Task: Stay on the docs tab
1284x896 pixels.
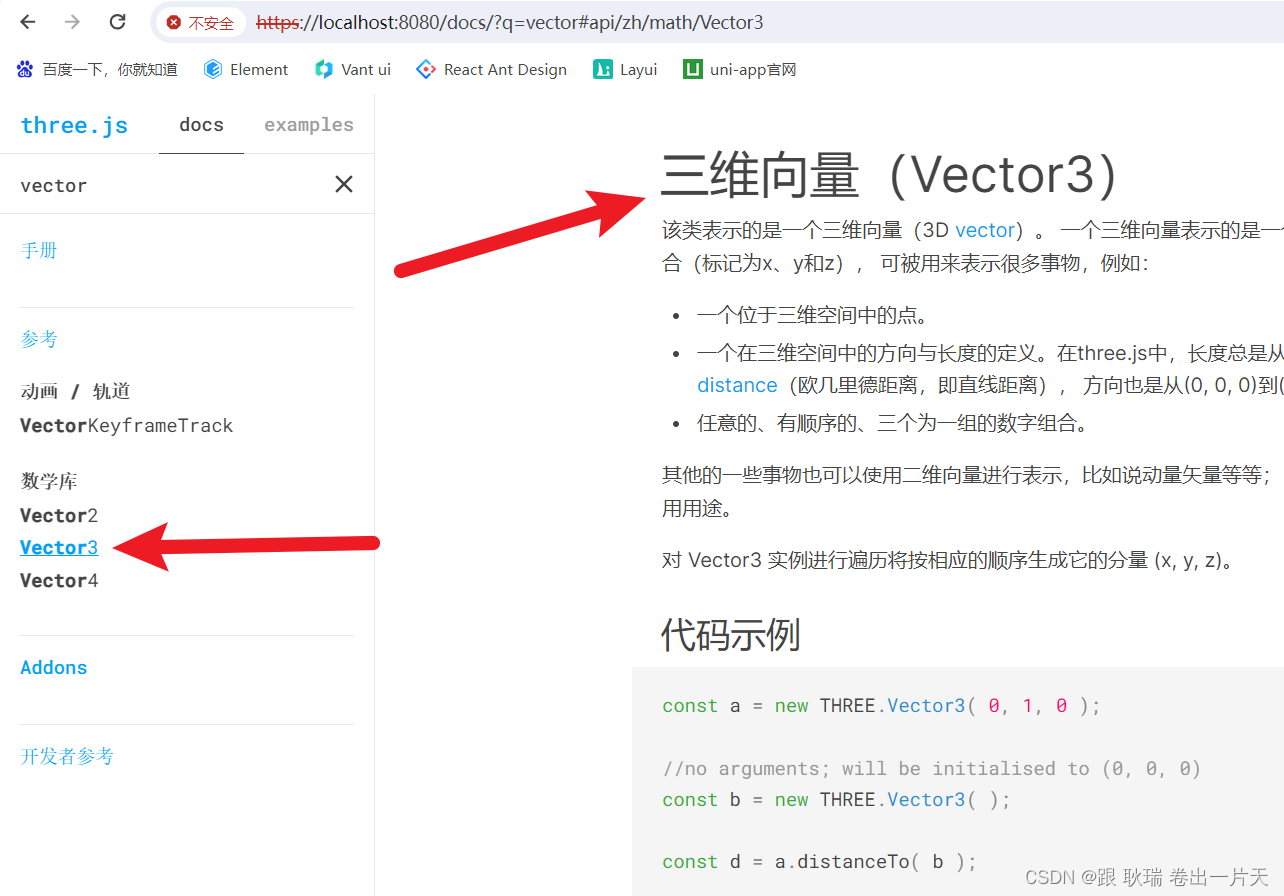Action: [x=201, y=124]
